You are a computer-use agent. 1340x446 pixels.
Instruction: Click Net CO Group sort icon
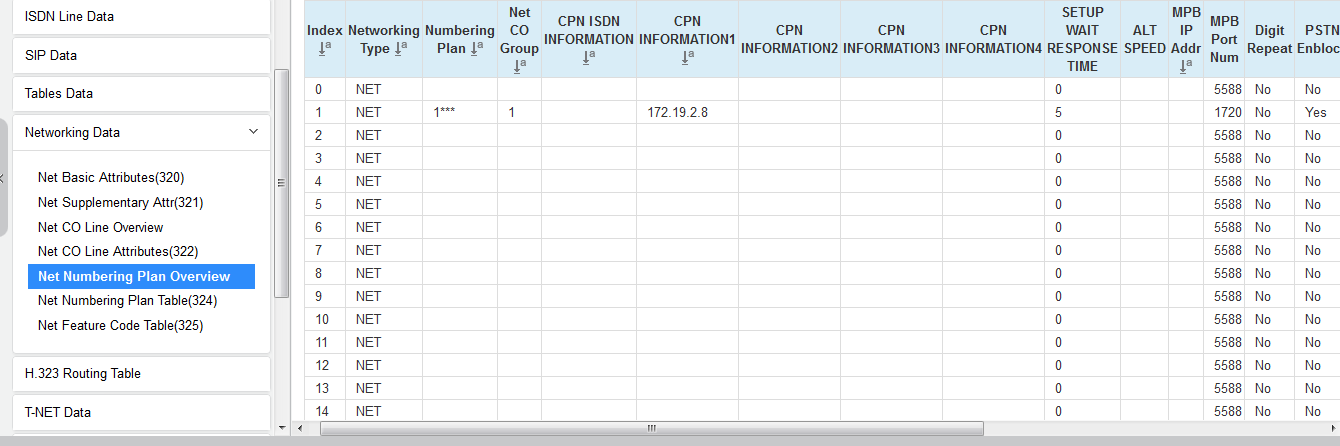click(519, 66)
